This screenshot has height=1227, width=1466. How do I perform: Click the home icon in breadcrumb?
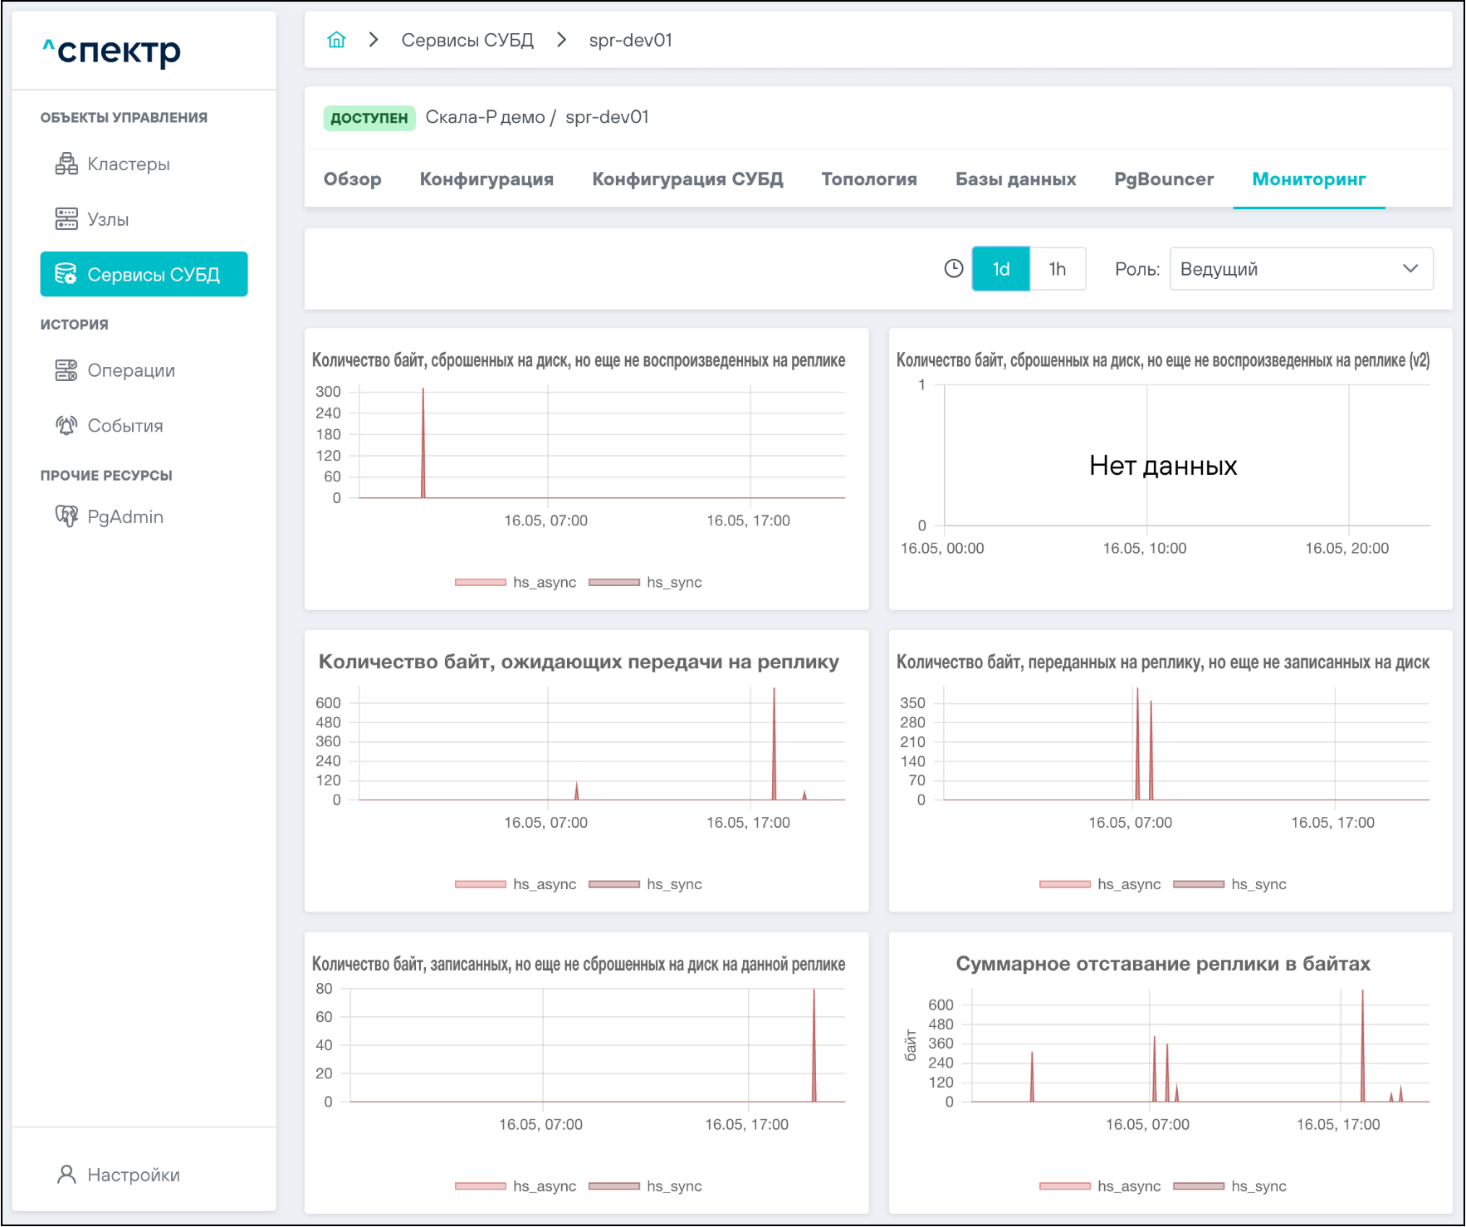pos(336,40)
